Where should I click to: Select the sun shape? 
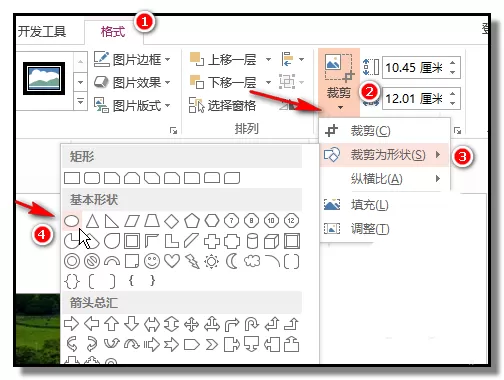(x=212, y=261)
